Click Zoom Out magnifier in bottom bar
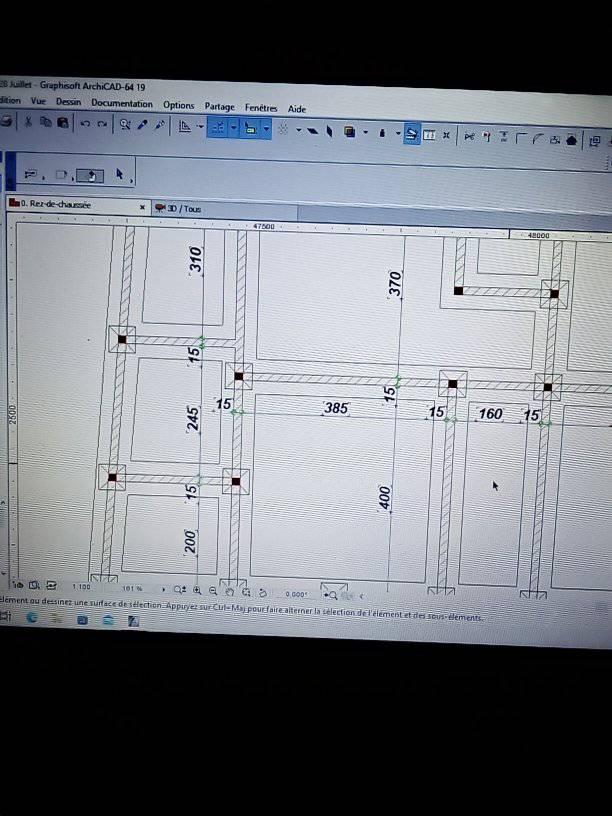The width and height of the screenshot is (612, 816). pyautogui.click(x=213, y=591)
